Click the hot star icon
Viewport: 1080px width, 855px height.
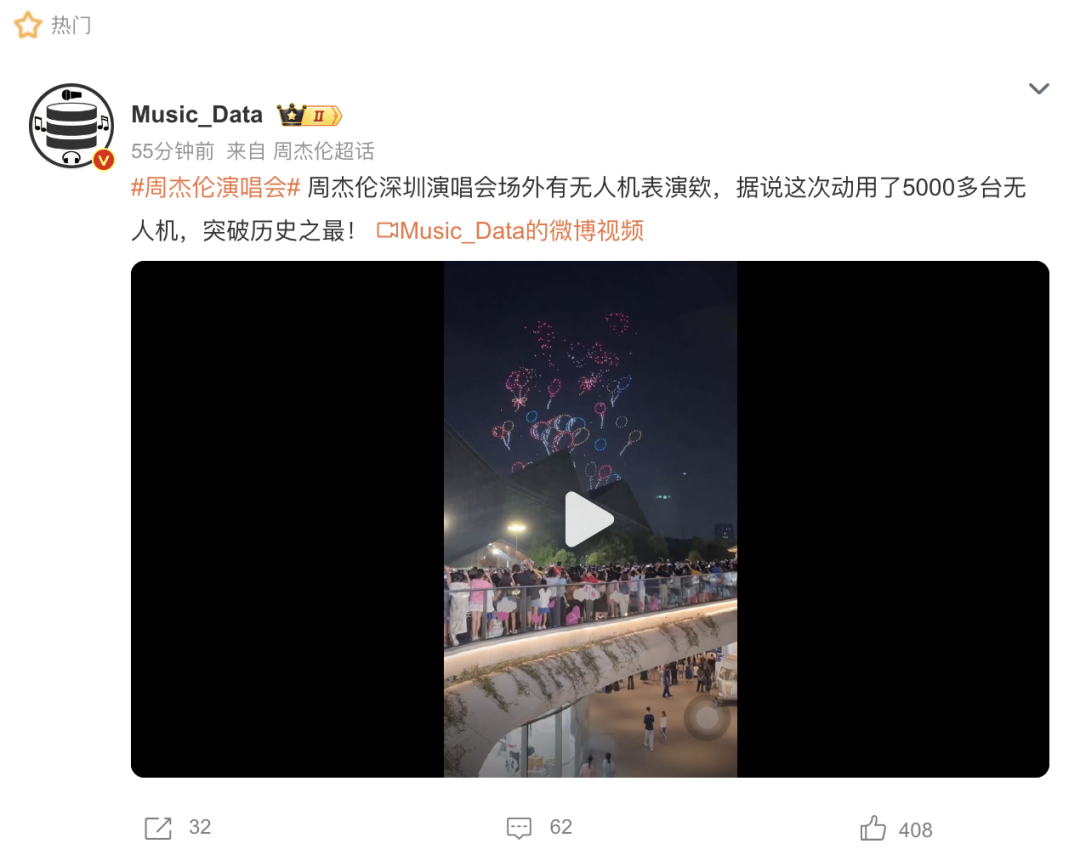[28, 25]
